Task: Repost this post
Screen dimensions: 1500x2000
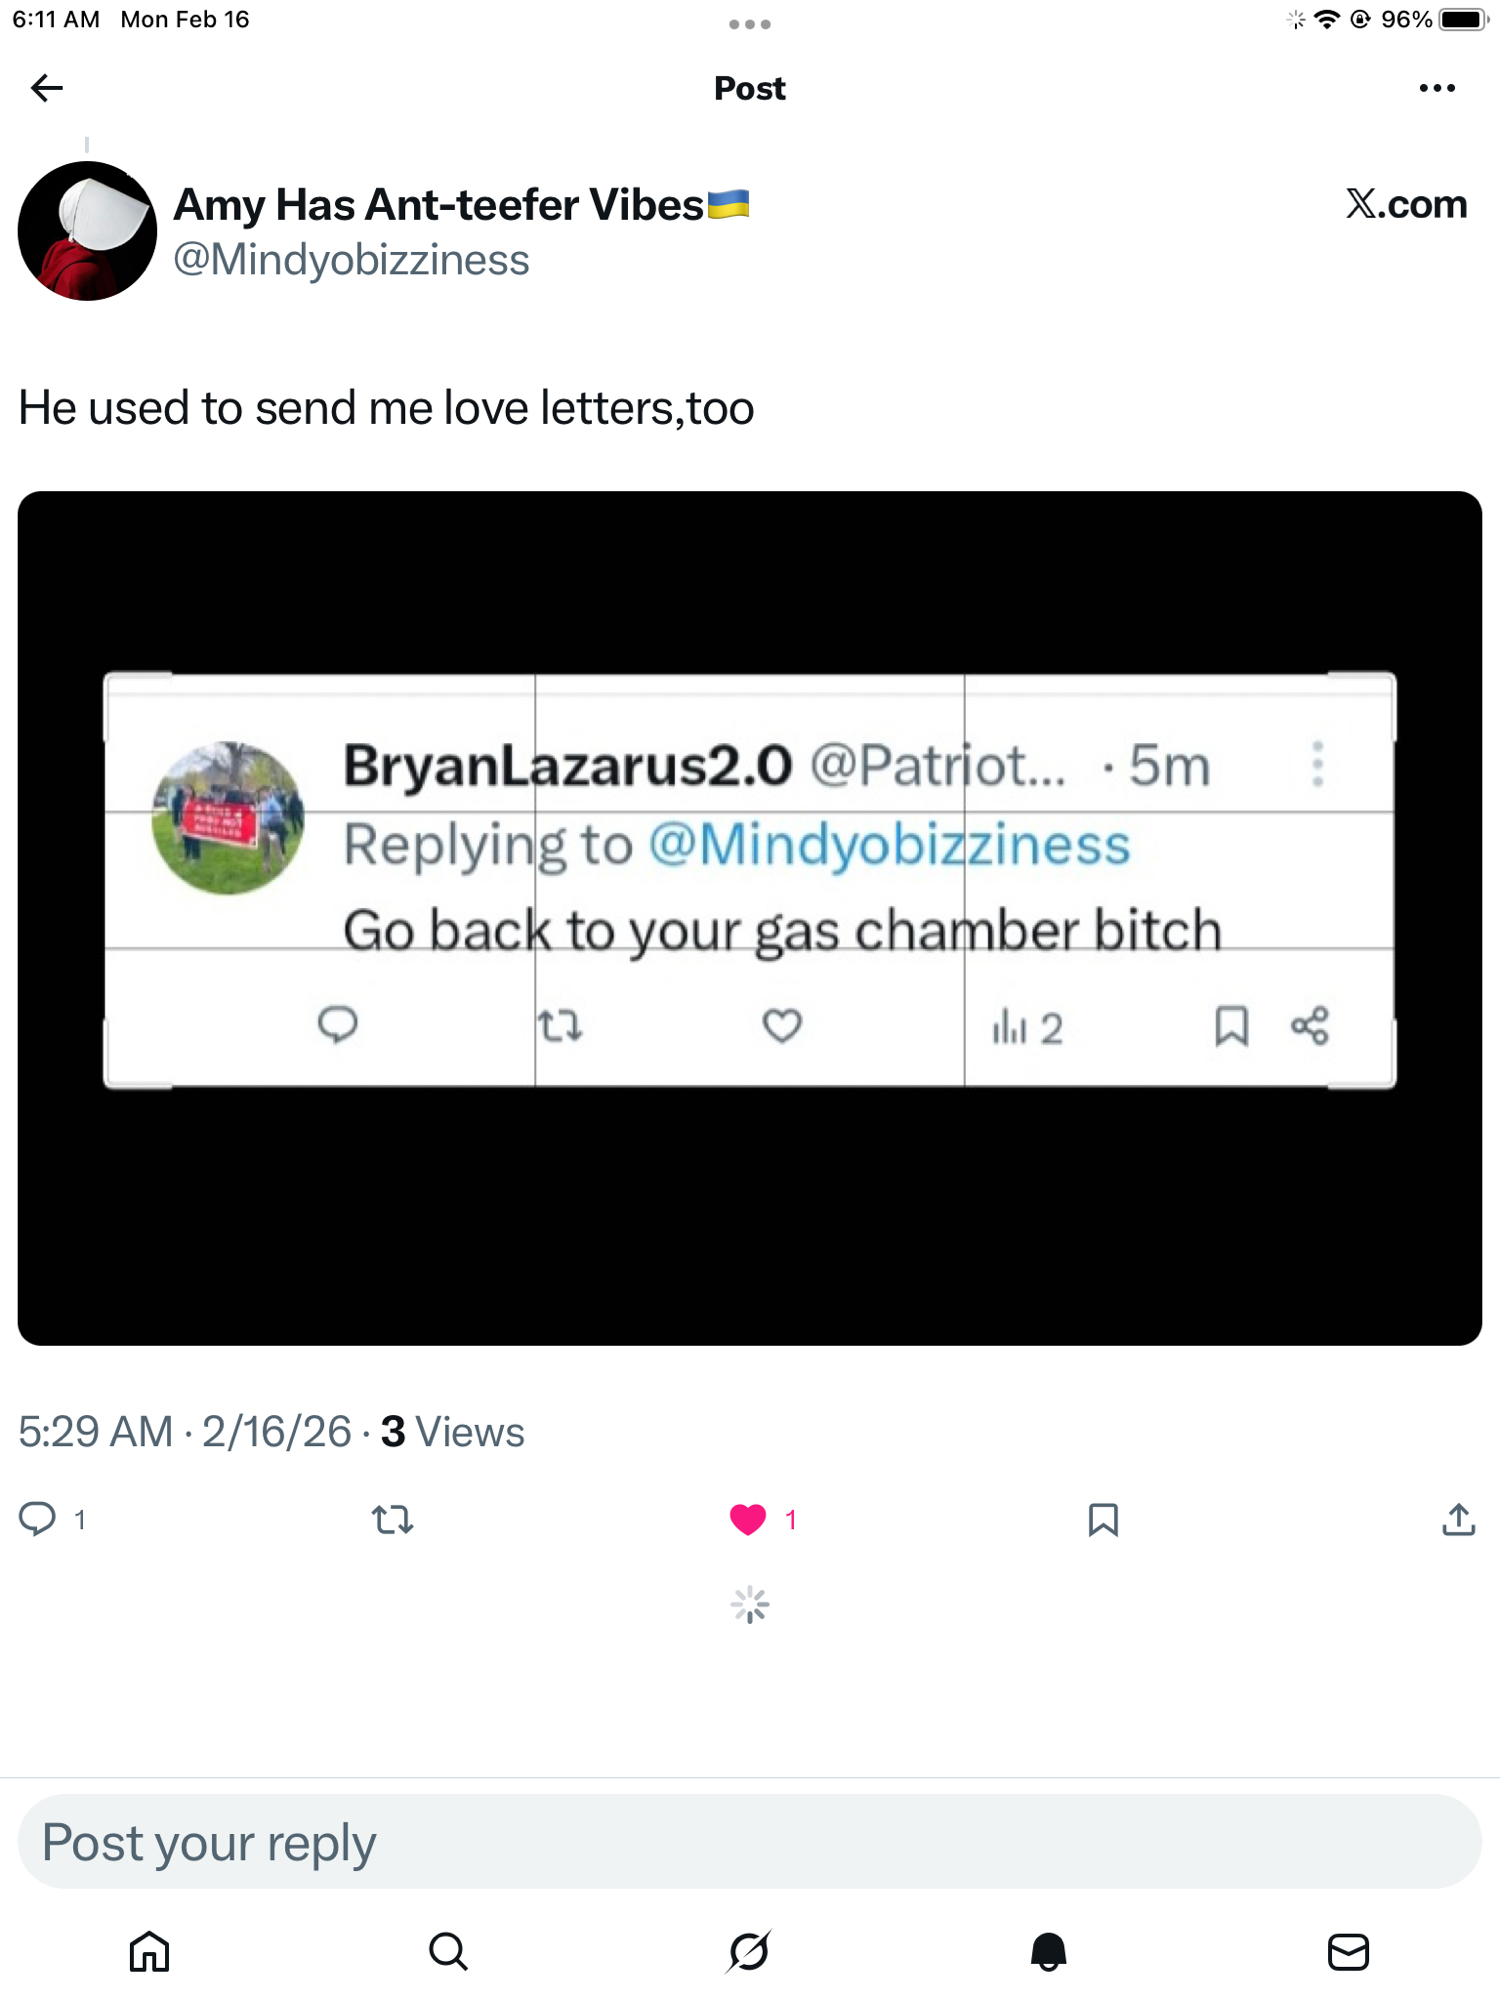Action: pyautogui.click(x=392, y=1519)
